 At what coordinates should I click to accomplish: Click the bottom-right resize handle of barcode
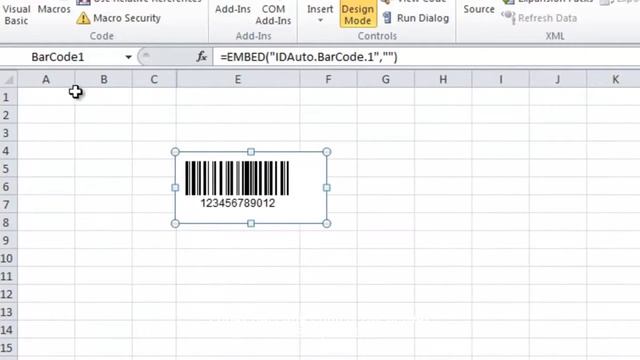coord(327,224)
